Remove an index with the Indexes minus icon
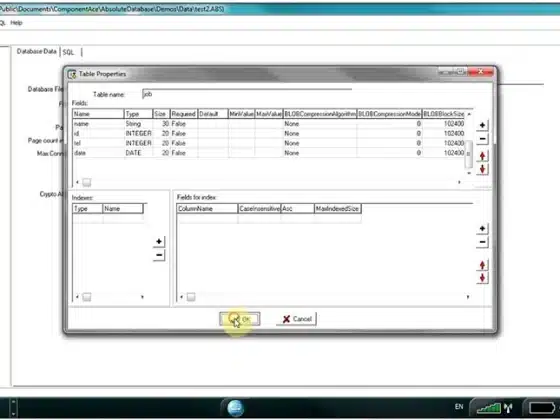 click(x=159, y=255)
